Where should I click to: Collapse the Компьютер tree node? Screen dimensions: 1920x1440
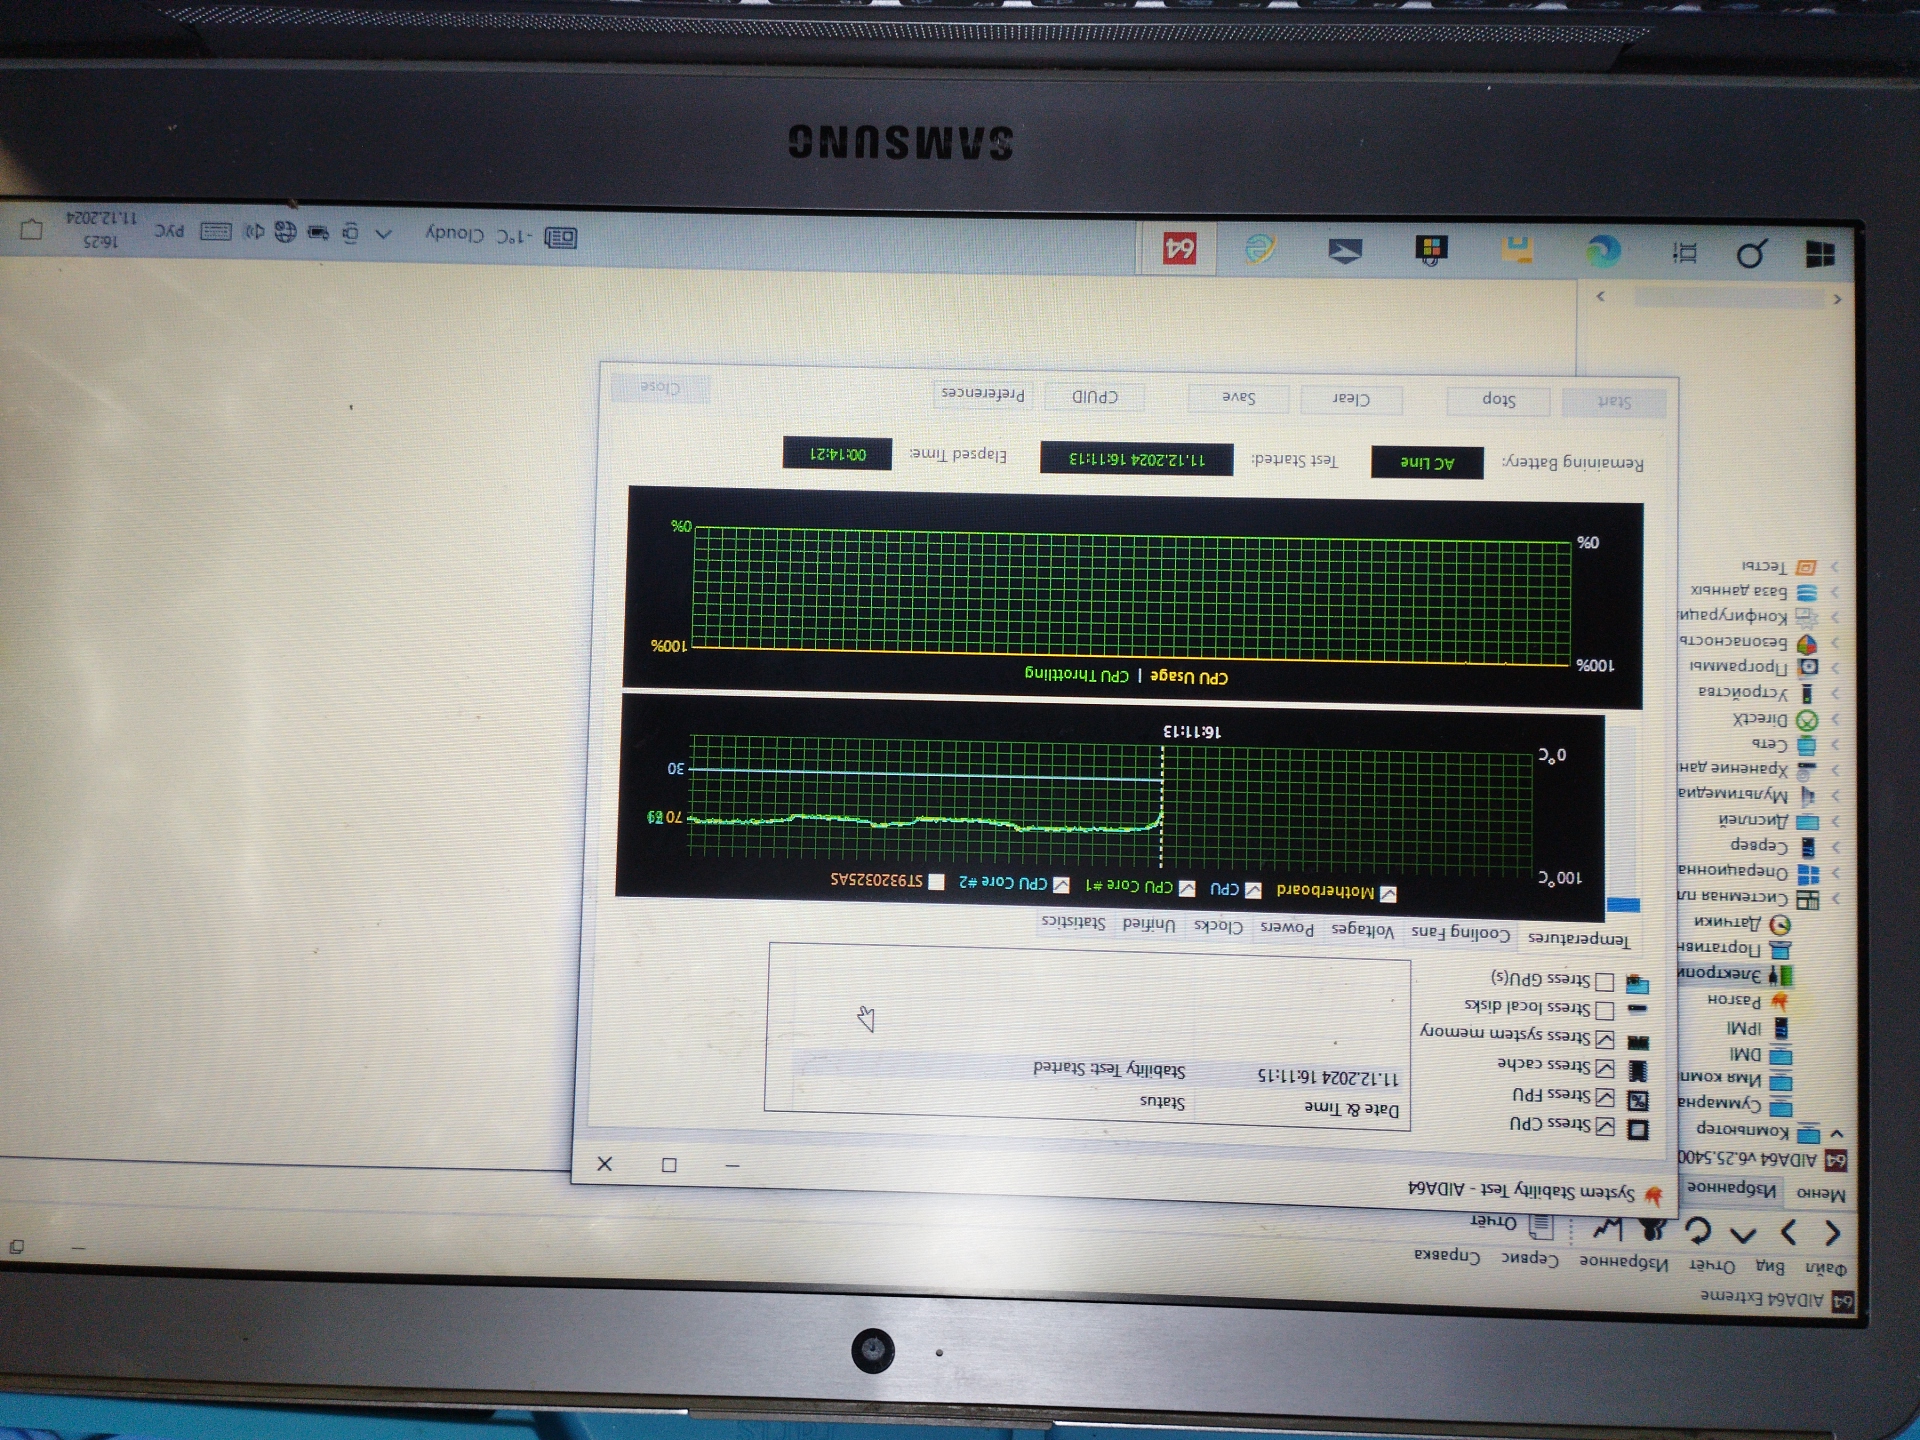click(x=1836, y=1134)
